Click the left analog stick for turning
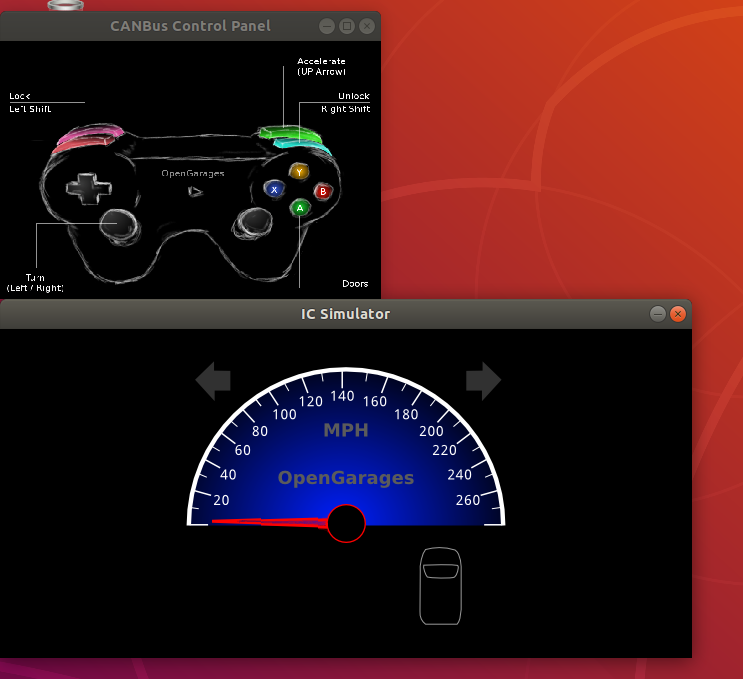This screenshot has height=679, width=743. (118, 225)
